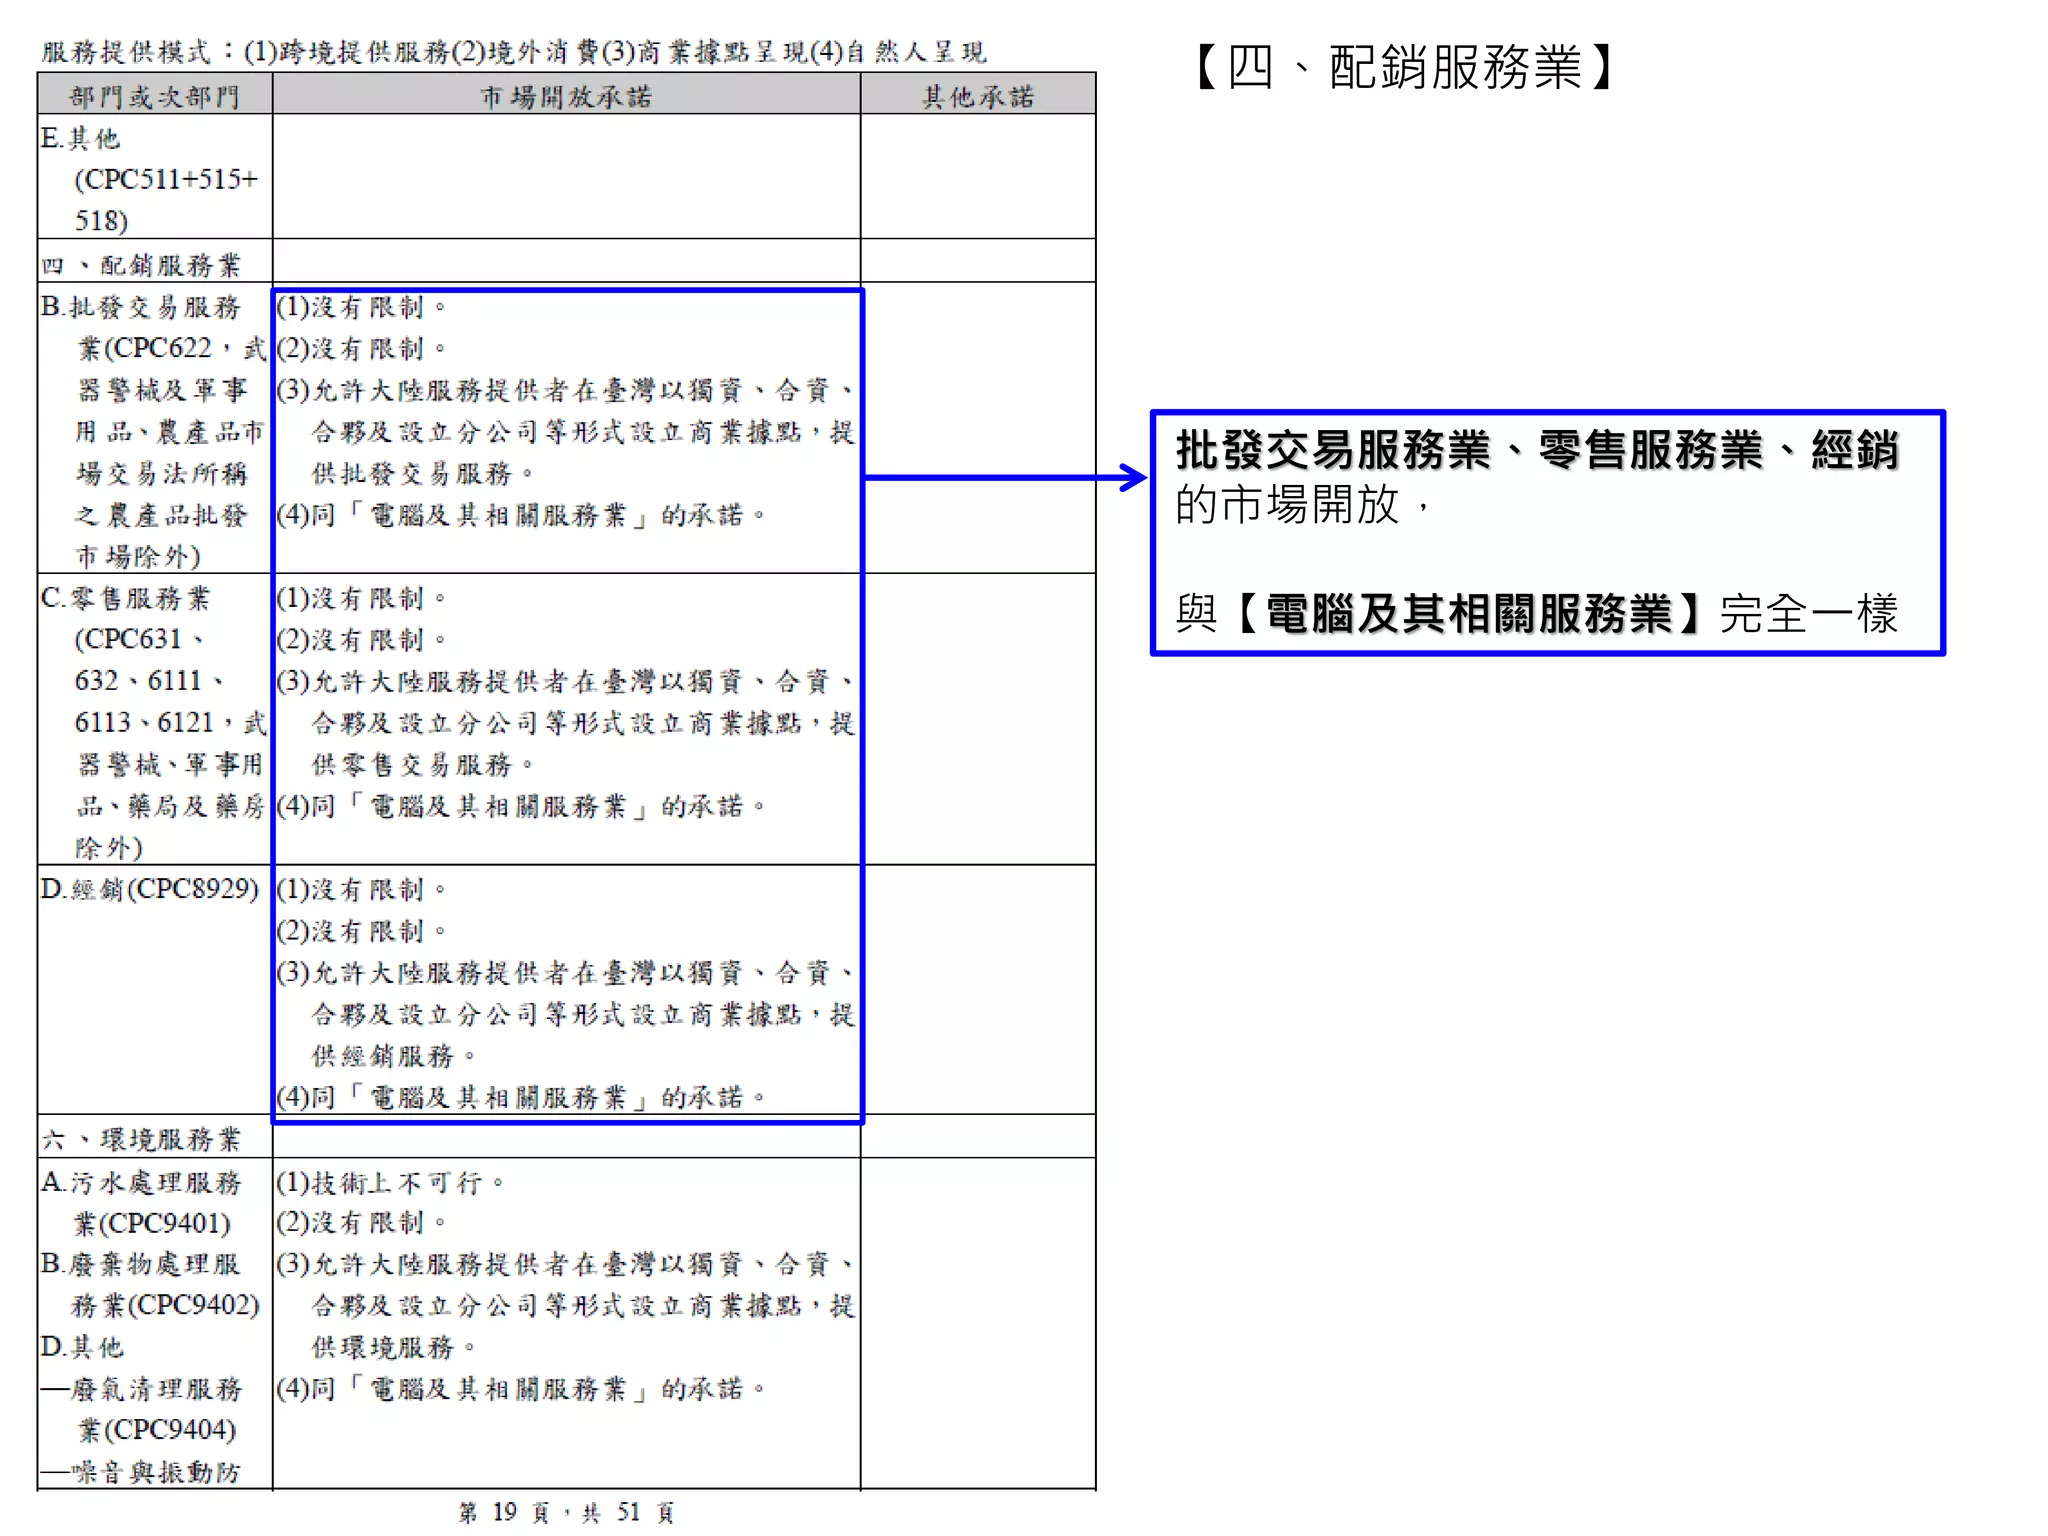Click the section heading 四、配銷服務業 in the table
Viewport: 2048px width, 1536px height.
pos(141,264)
